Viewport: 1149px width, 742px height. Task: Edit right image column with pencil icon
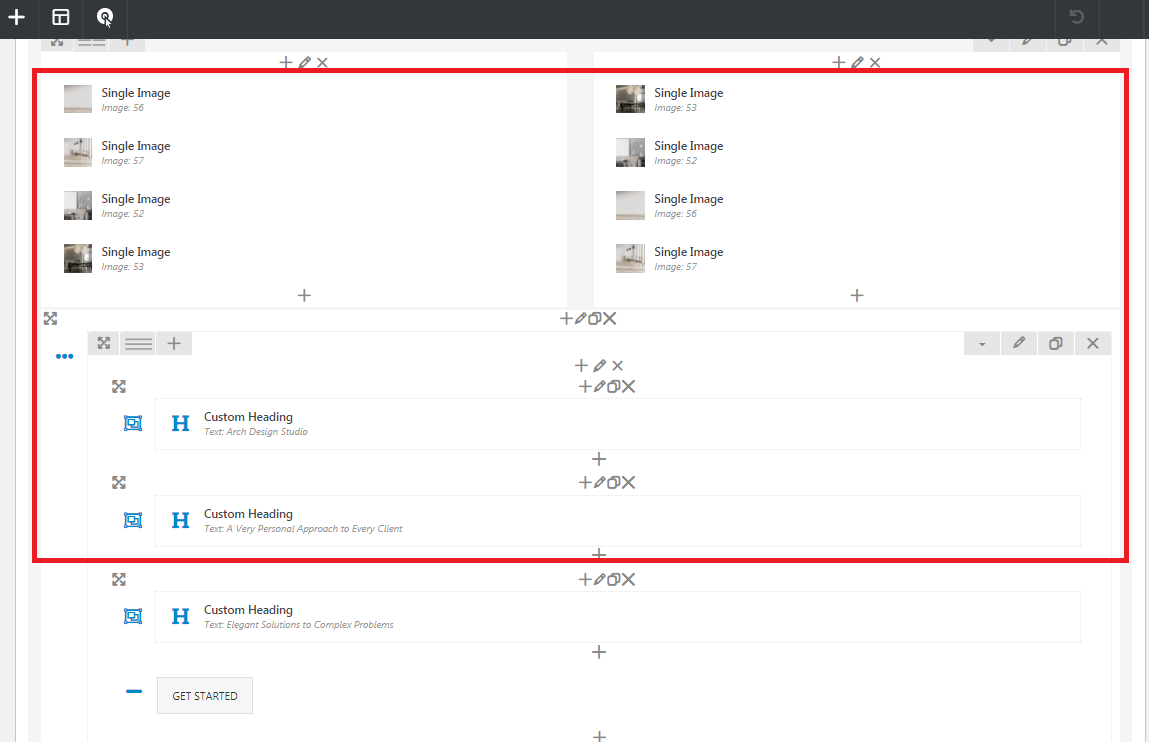857,63
